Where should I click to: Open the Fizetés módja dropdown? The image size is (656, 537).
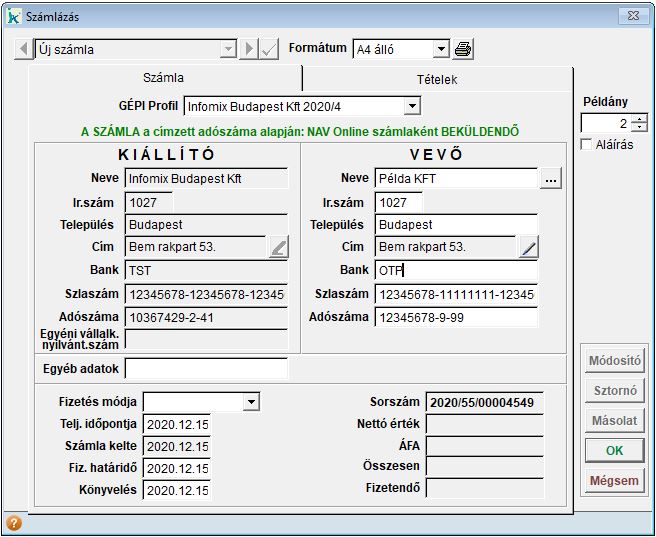251,402
